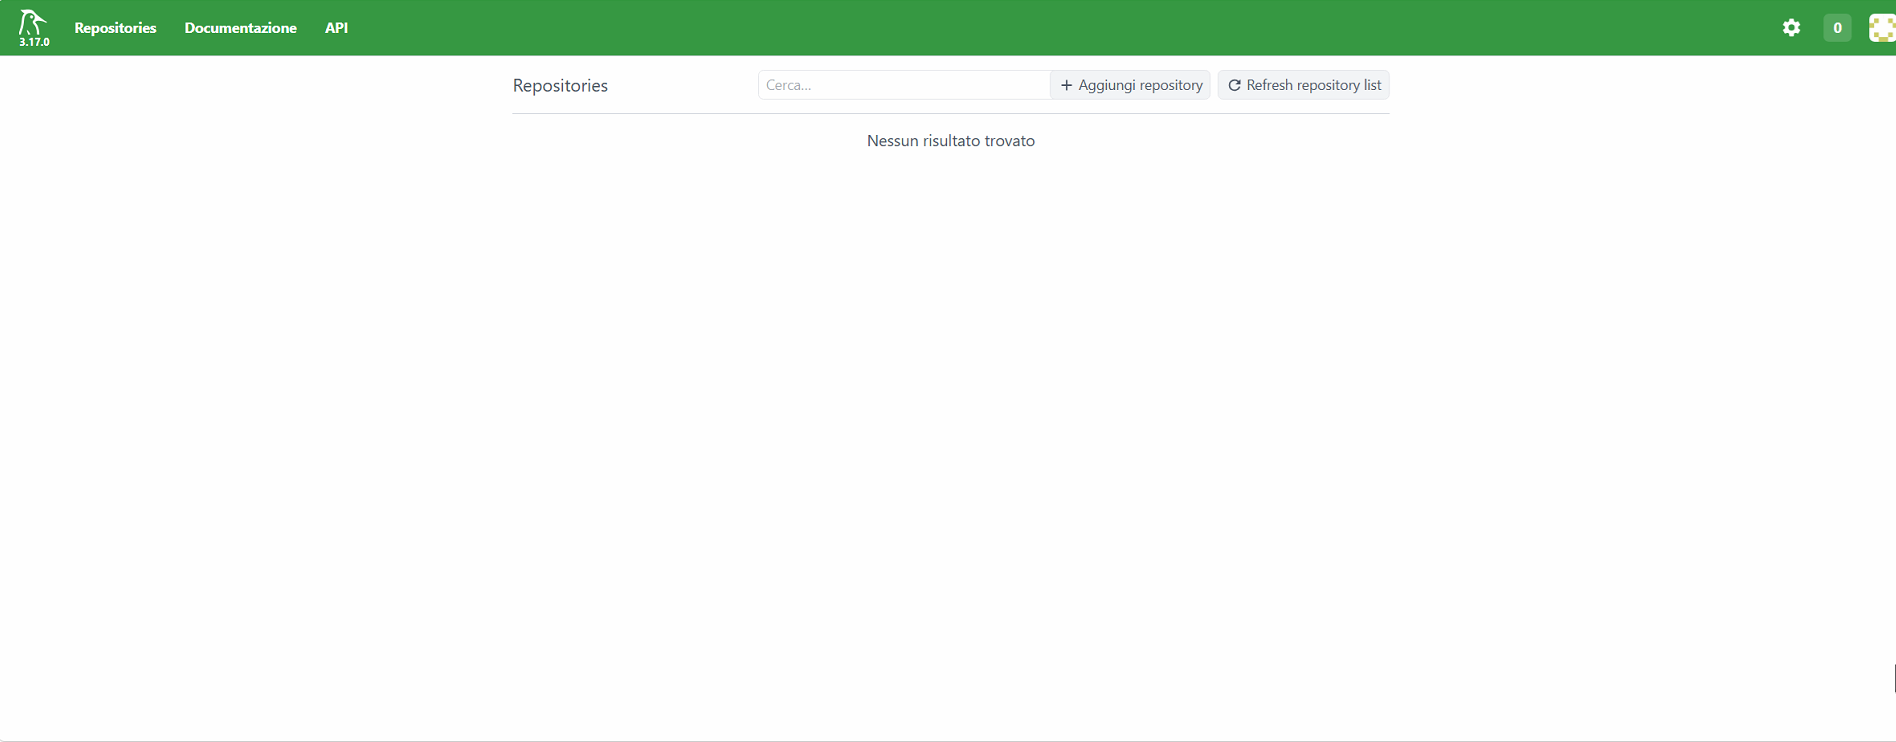Go to Repositories in the top navigation
This screenshot has width=1896, height=742.
pos(115,28)
